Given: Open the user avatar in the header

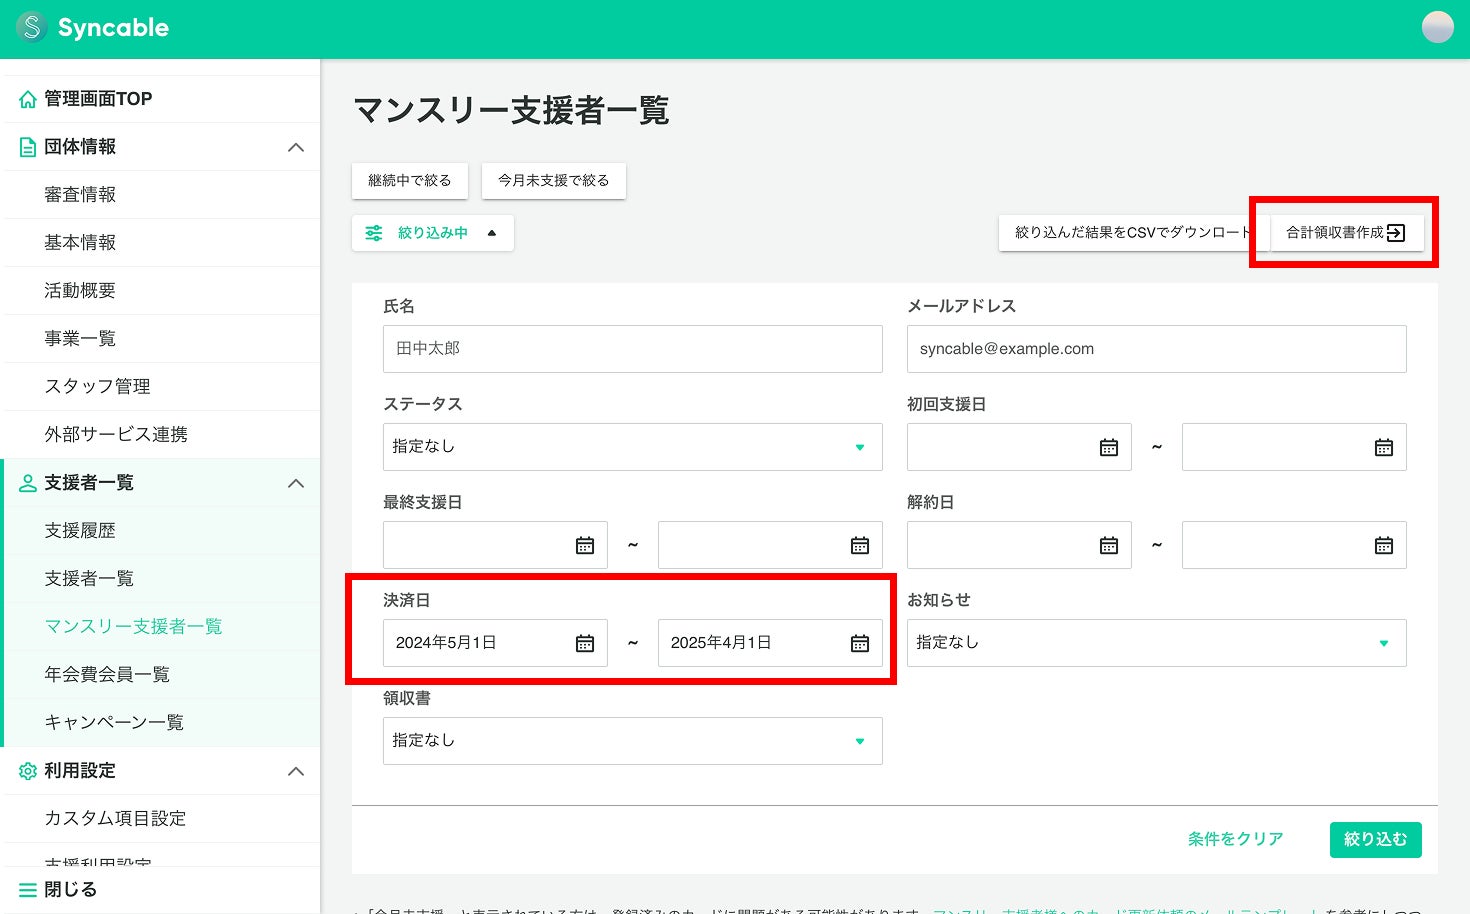Looking at the screenshot, I should pyautogui.click(x=1437, y=27).
